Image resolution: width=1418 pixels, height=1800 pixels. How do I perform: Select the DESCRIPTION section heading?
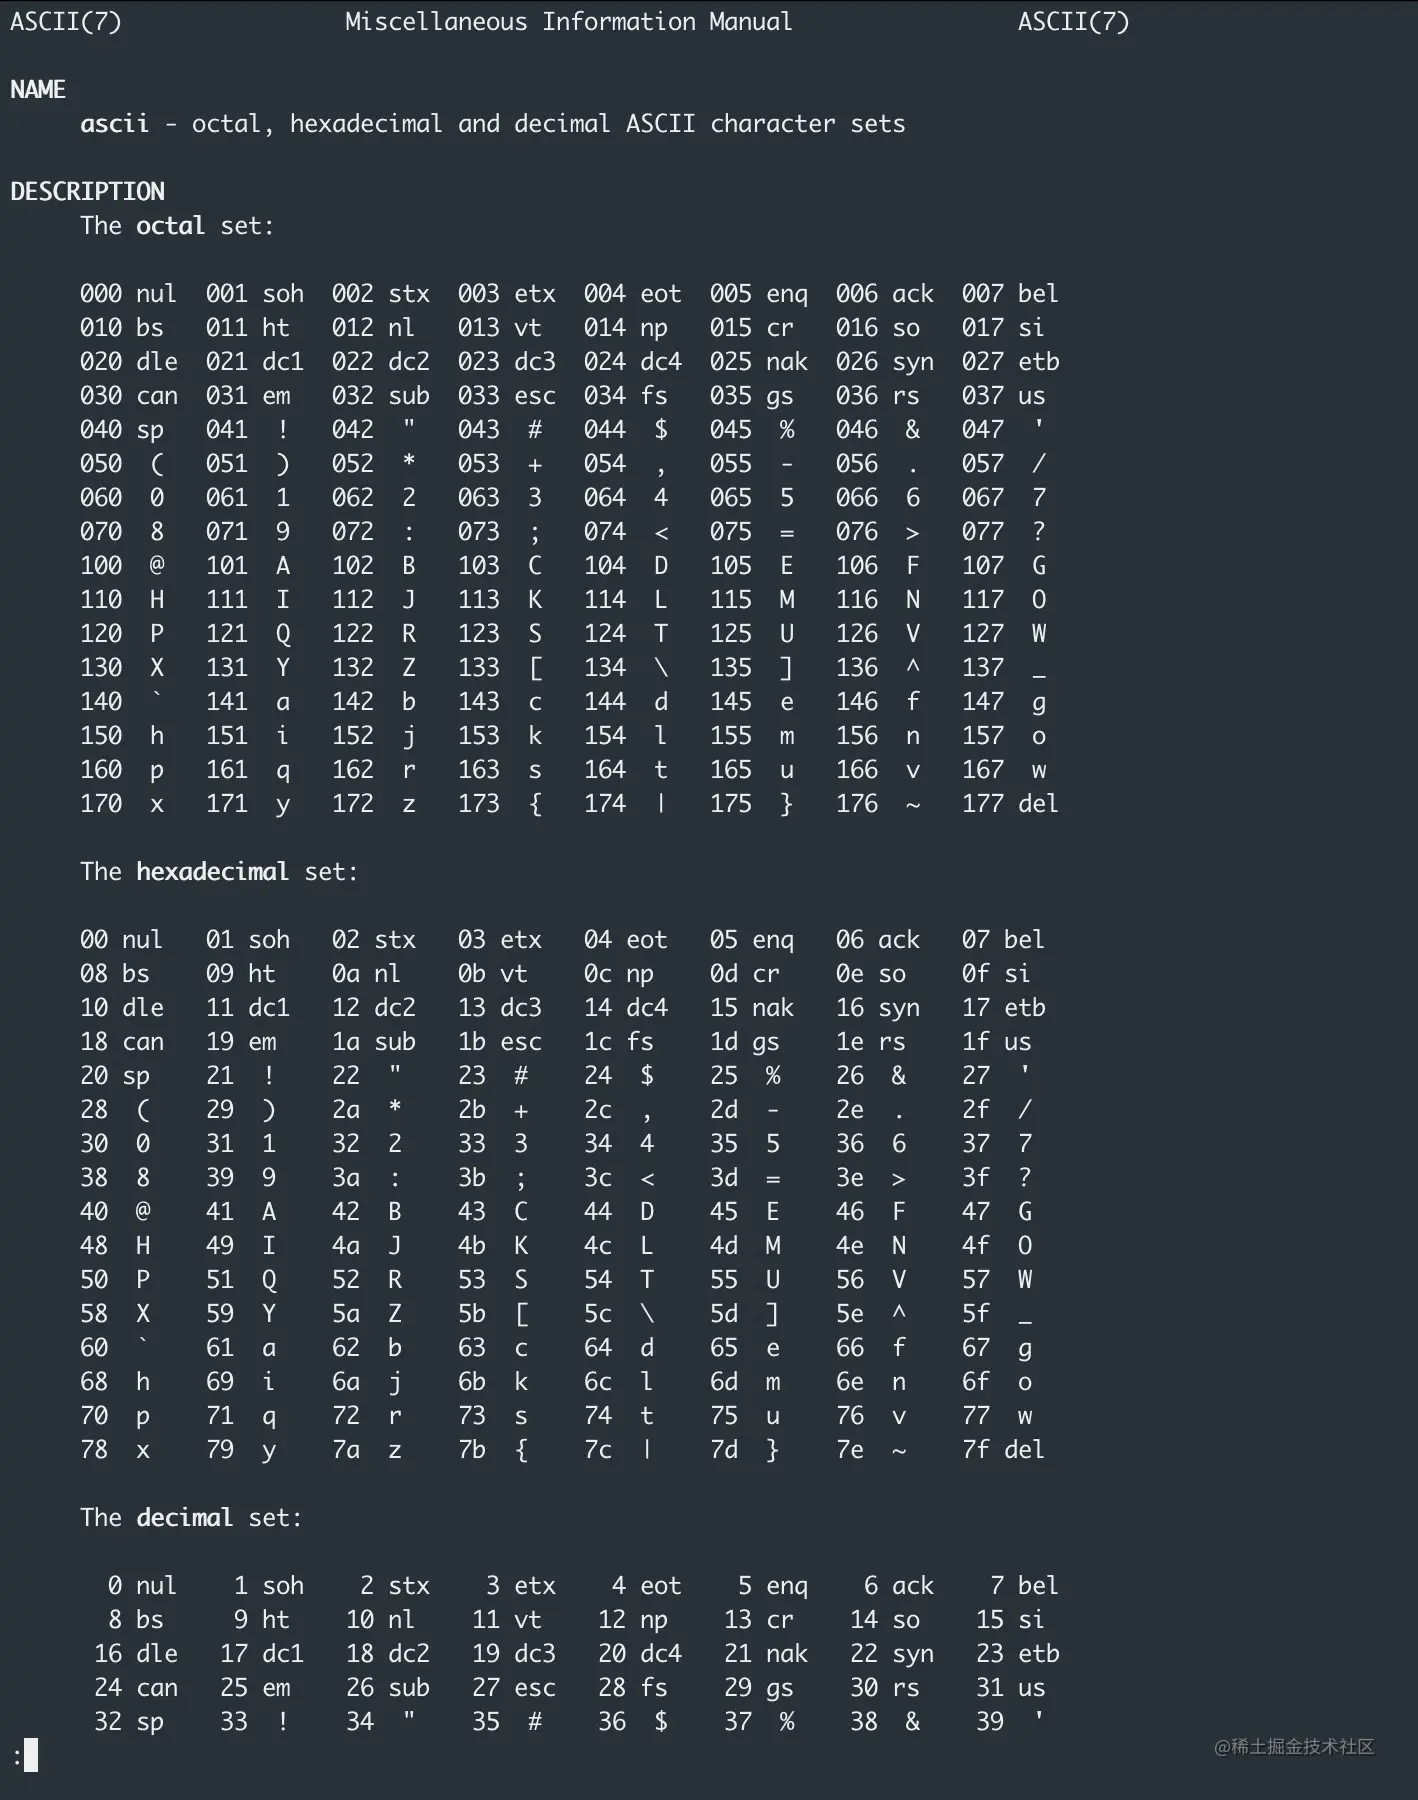coord(87,191)
